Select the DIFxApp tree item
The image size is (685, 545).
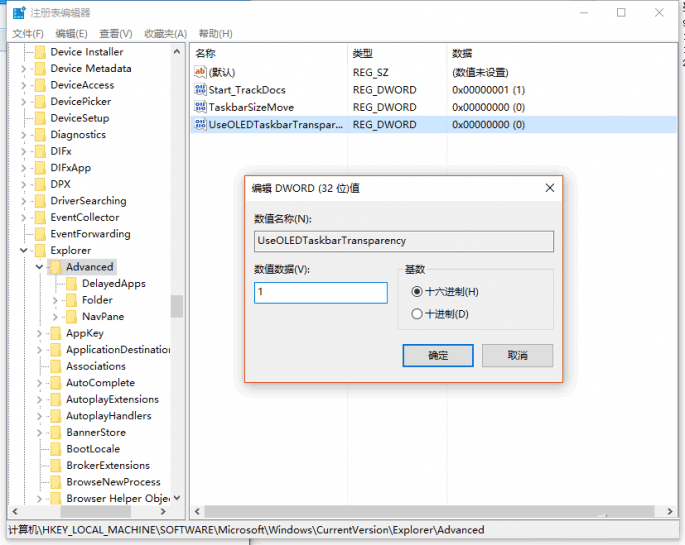[x=70, y=168]
